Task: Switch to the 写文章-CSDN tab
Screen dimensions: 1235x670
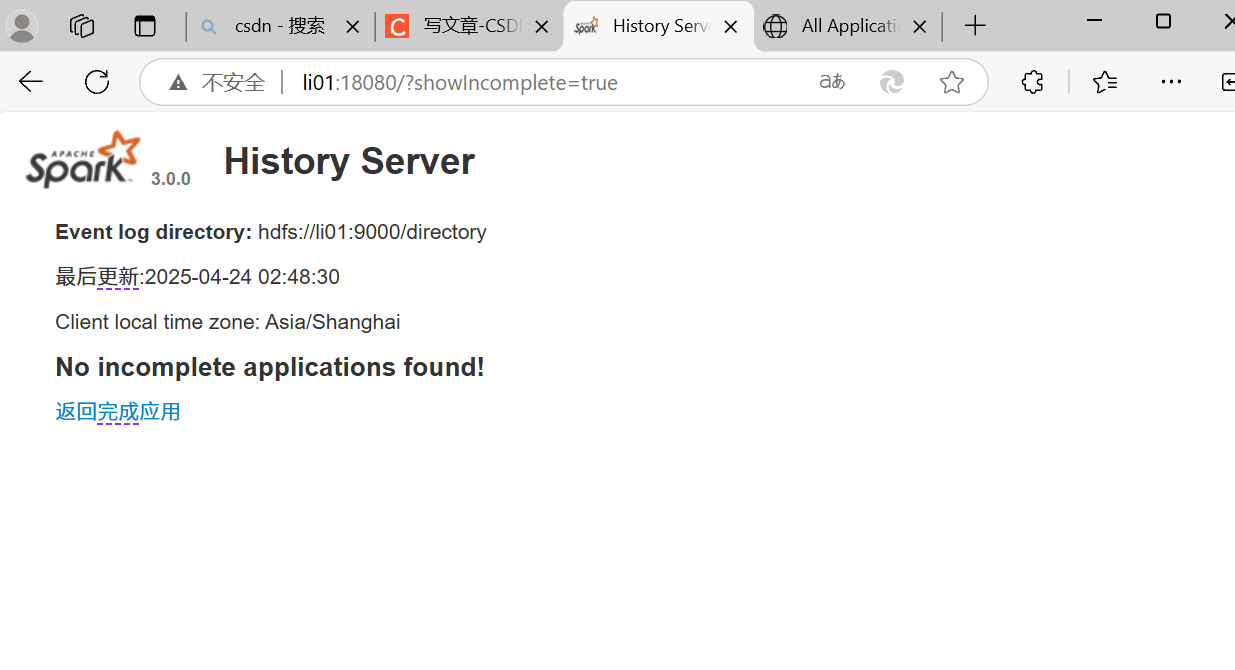Action: click(470, 26)
